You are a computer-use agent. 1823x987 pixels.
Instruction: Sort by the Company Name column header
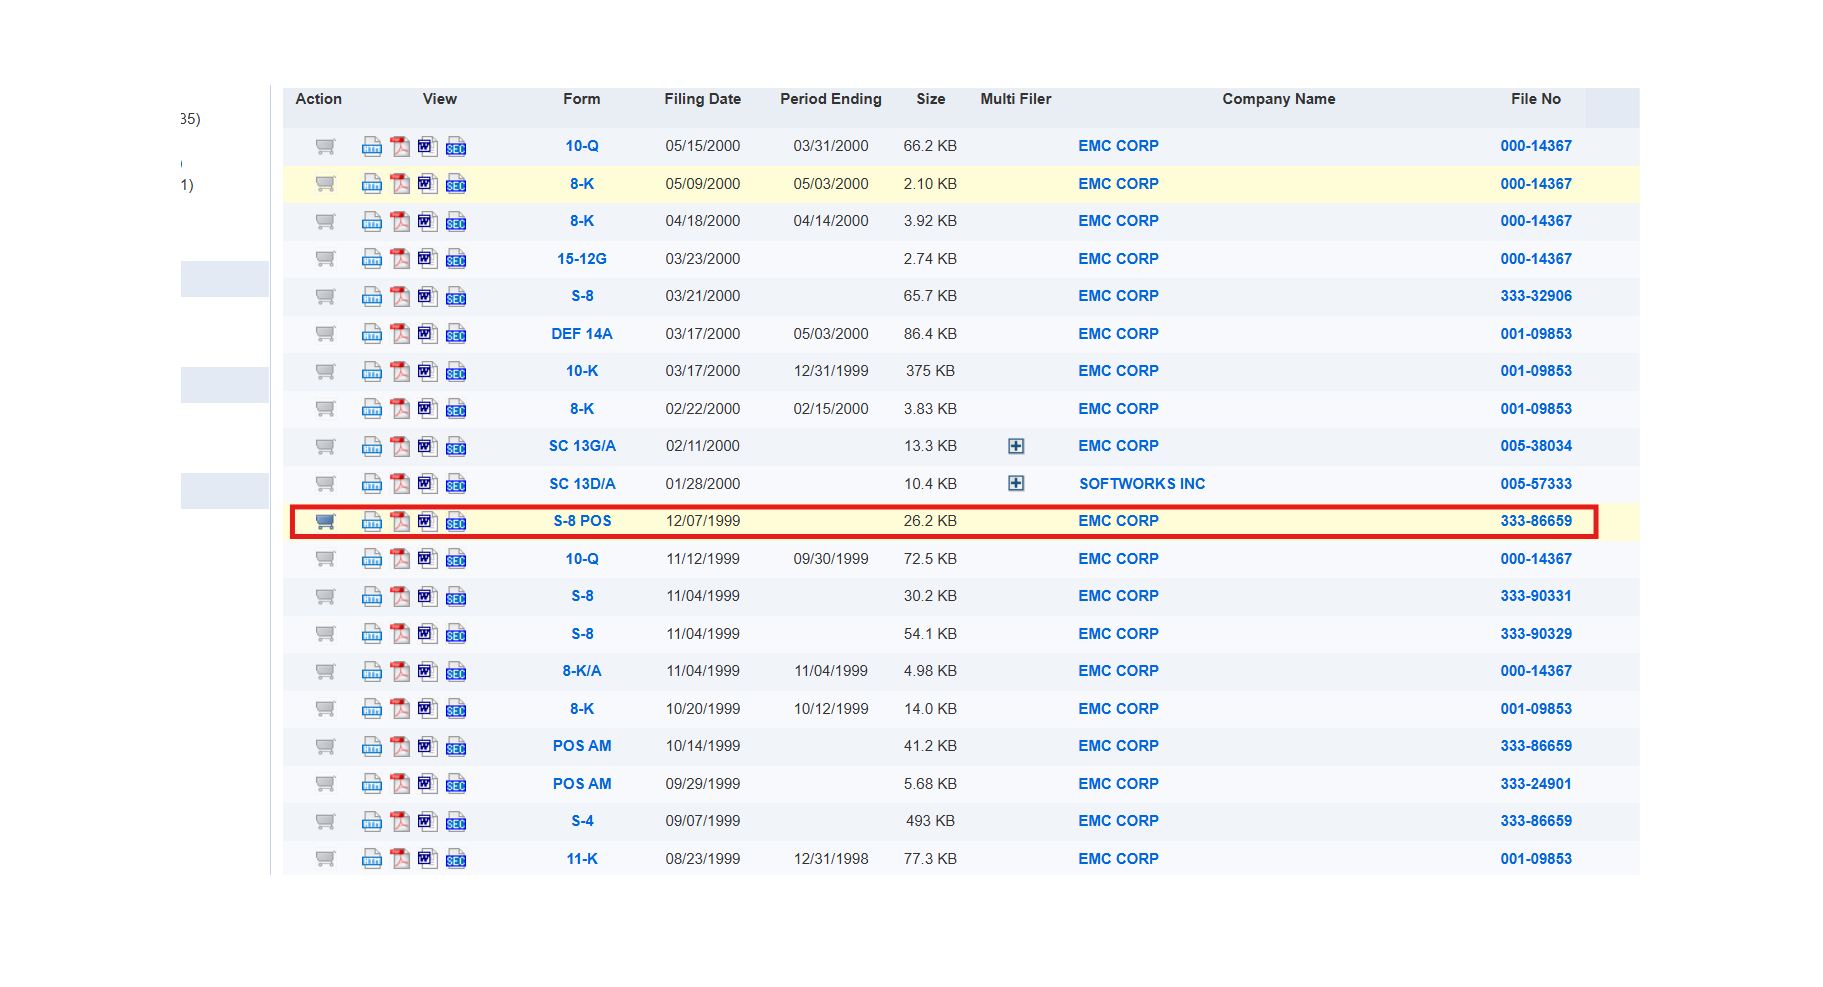tap(1278, 99)
